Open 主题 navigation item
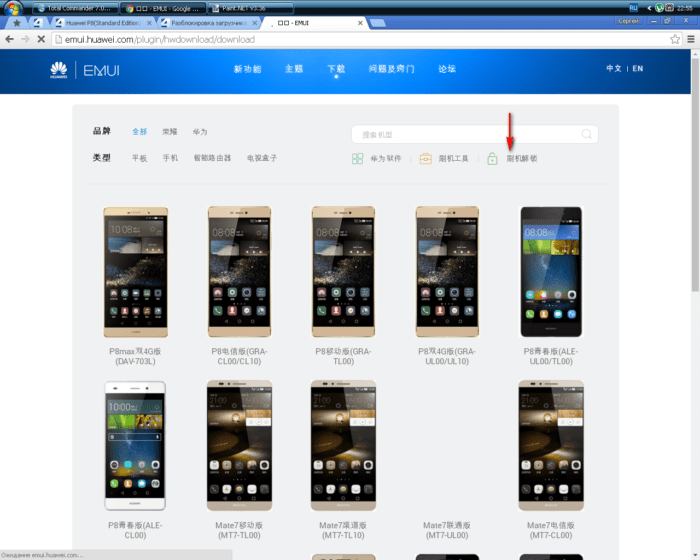Viewport: 700px width, 560px height. click(294, 69)
